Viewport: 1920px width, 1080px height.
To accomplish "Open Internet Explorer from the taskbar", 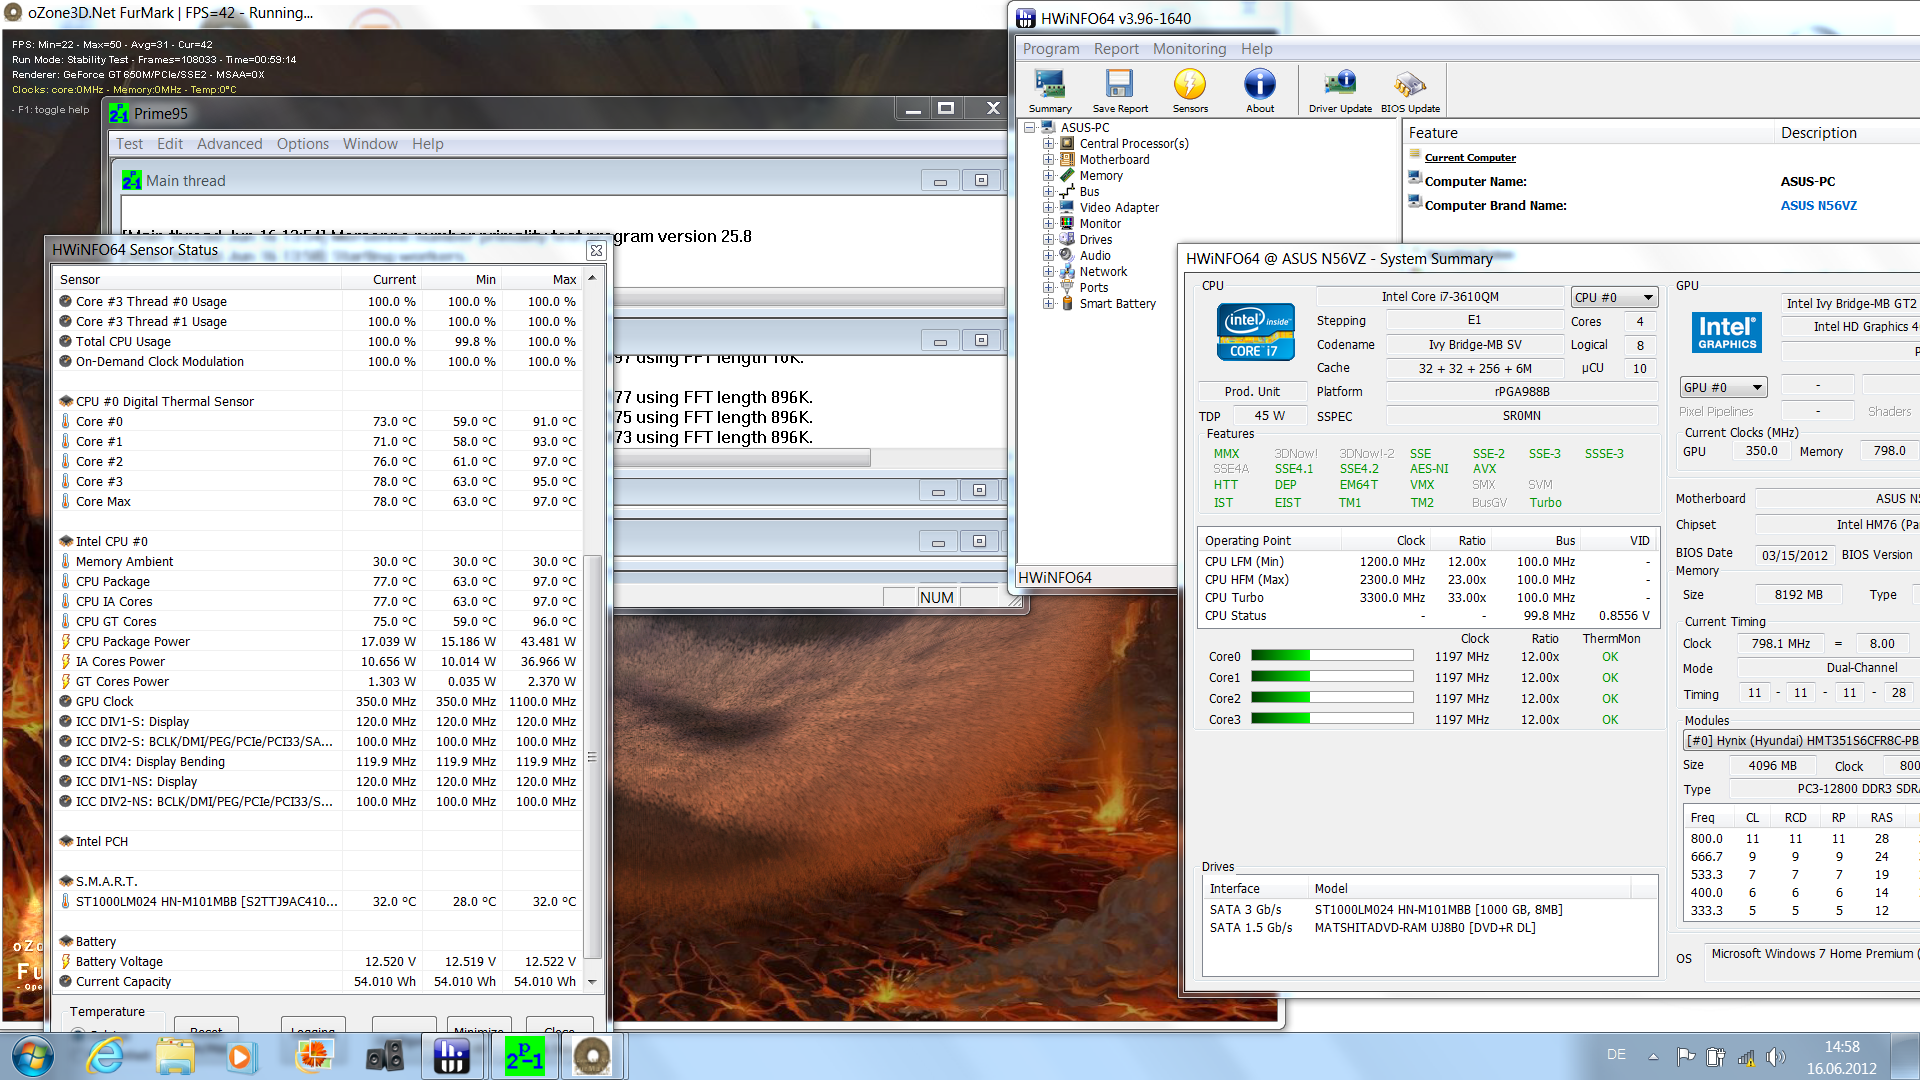I will pos(105,1056).
